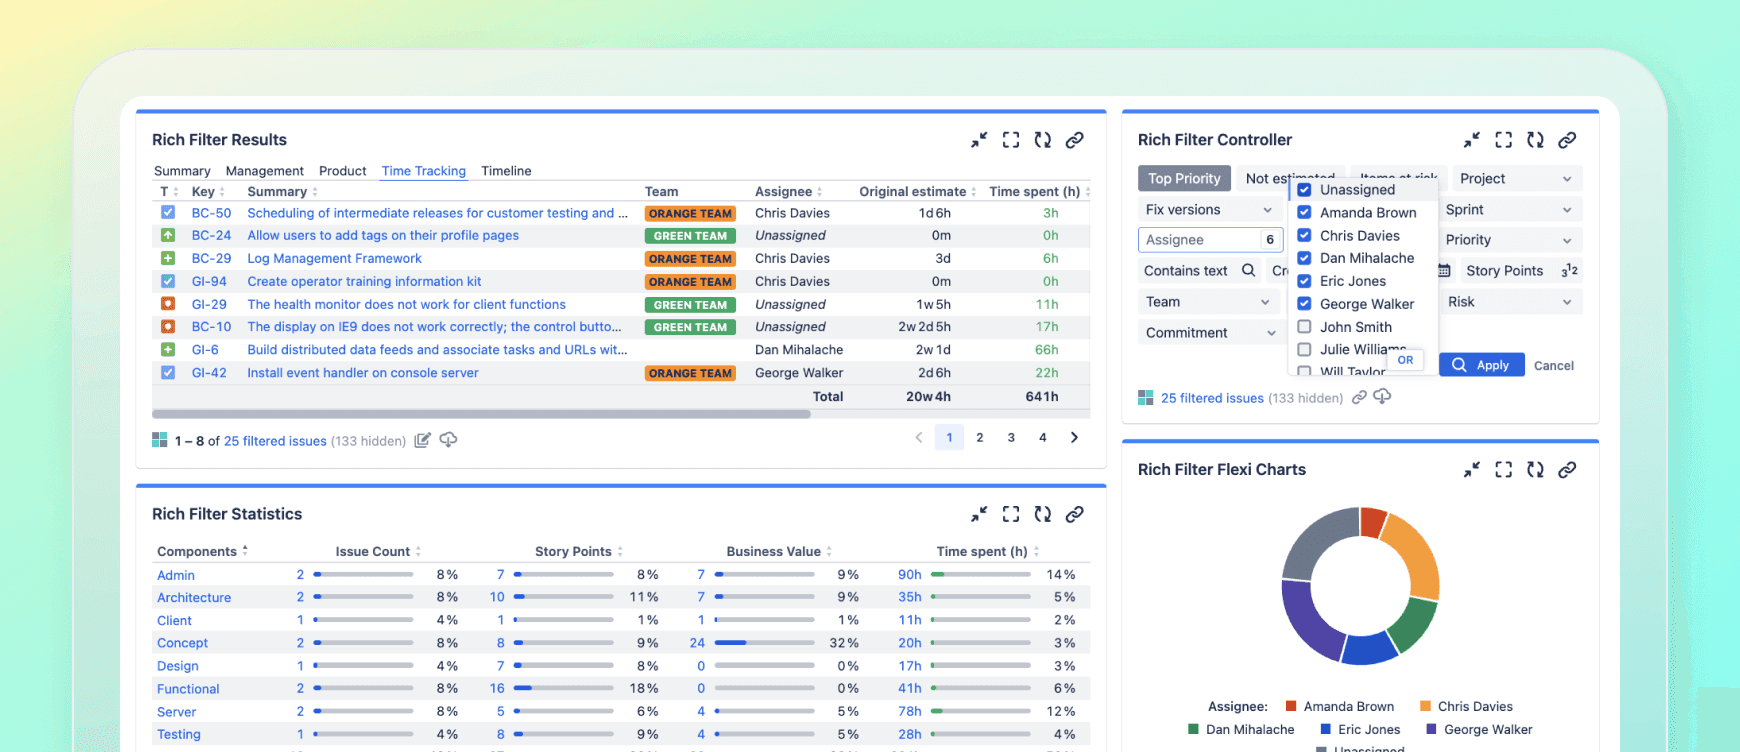Uncheck Eric Jones in assignee list
The width and height of the screenshot is (1740, 752).
1304,281
